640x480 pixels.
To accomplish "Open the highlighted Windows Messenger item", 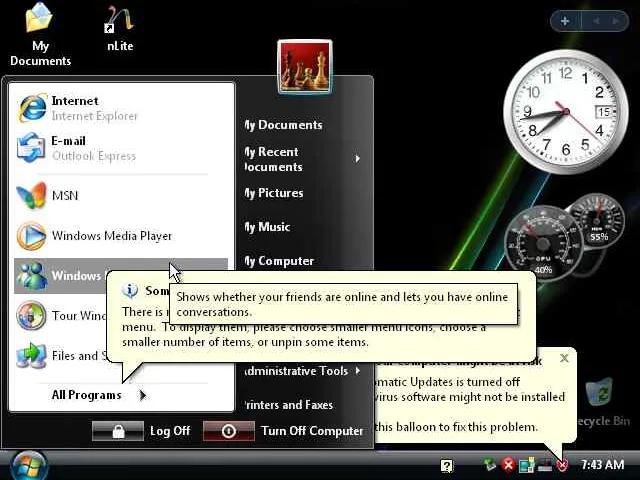I will pyautogui.click(x=61, y=276).
